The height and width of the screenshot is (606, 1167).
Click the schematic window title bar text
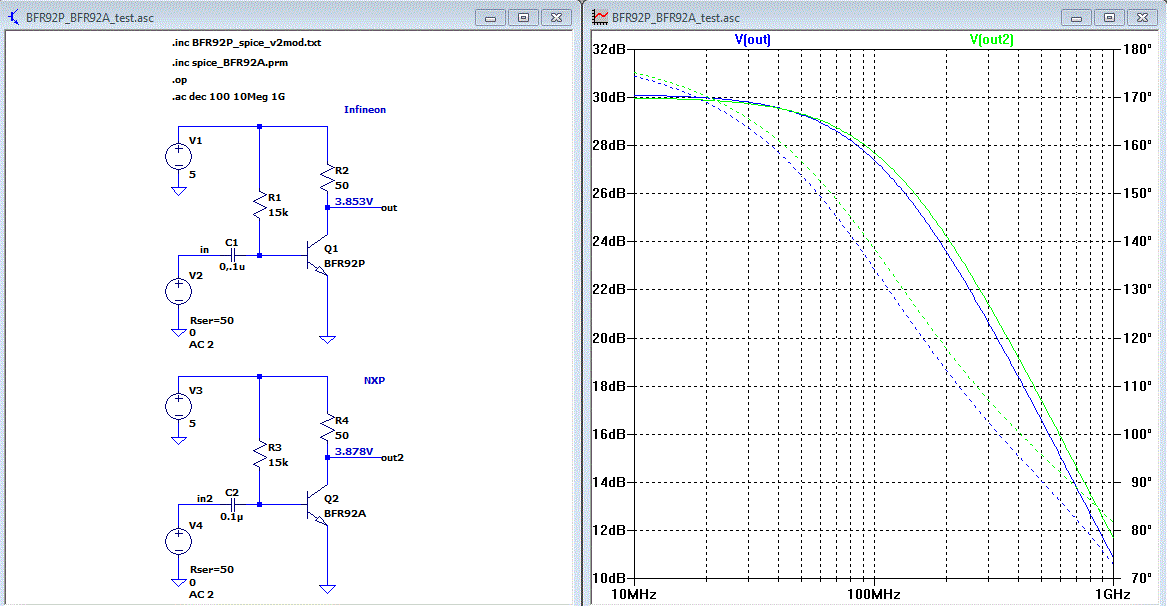pos(90,18)
